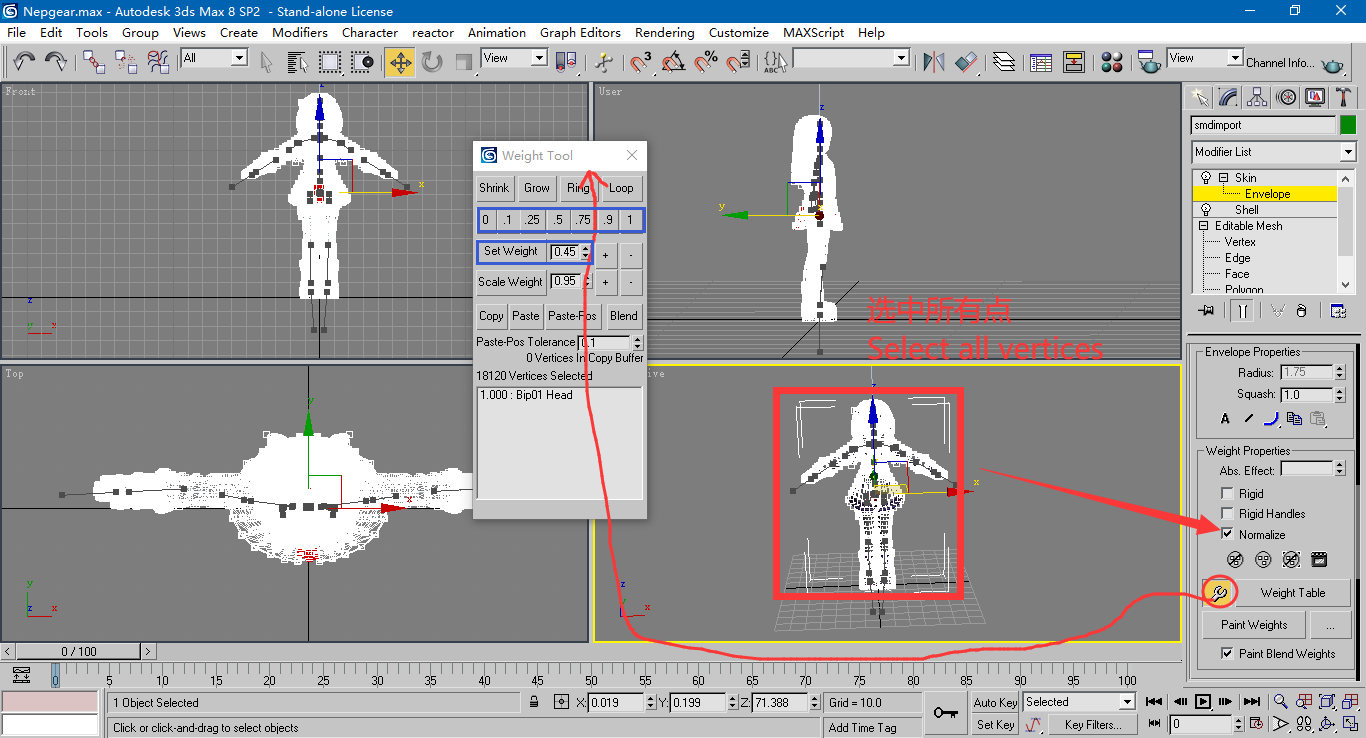The height and width of the screenshot is (738, 1366).
Task: Collapse the Skin modifier tree node
Action: [x=1223, y=178]
